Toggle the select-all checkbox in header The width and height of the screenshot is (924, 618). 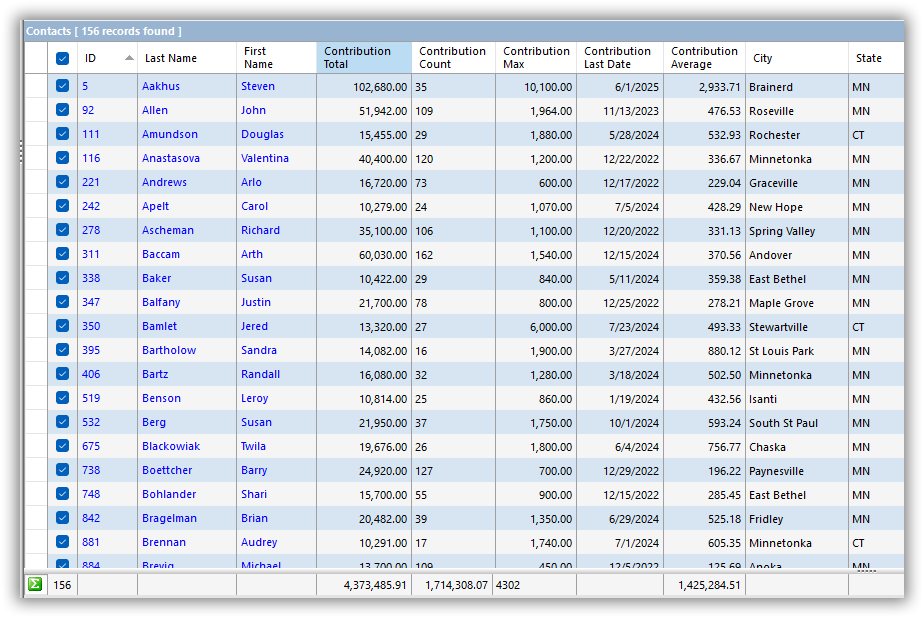(x=62, y=59)
